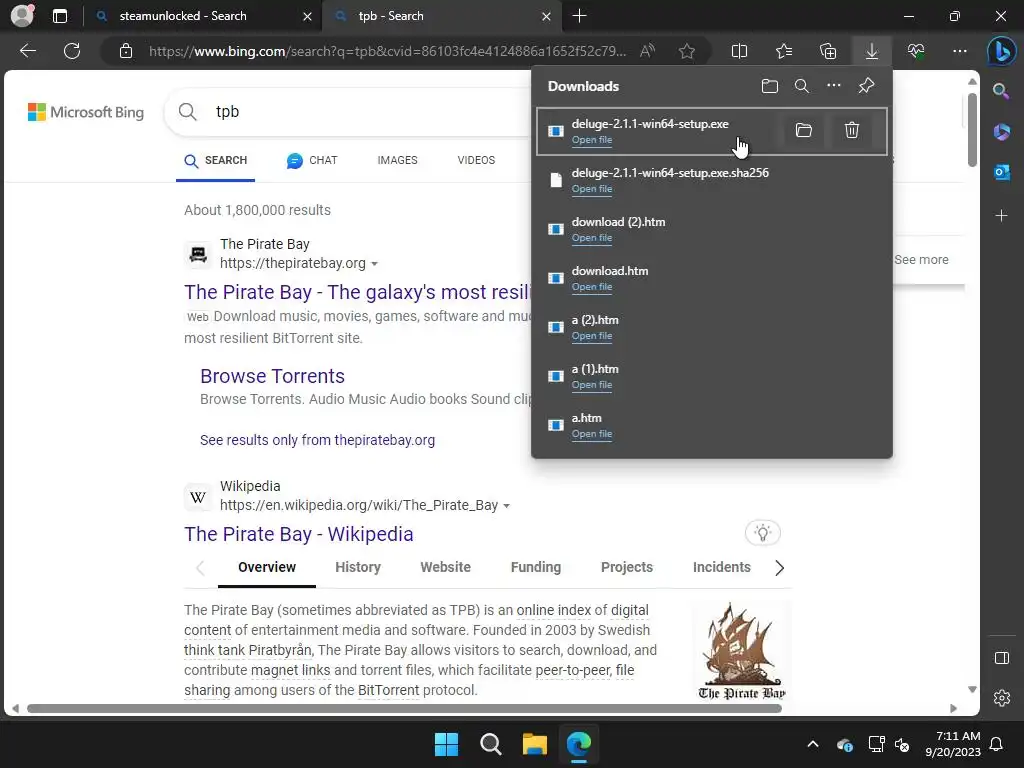Click the Pirate Bay ship thumbnail

[x=741, y=651]
